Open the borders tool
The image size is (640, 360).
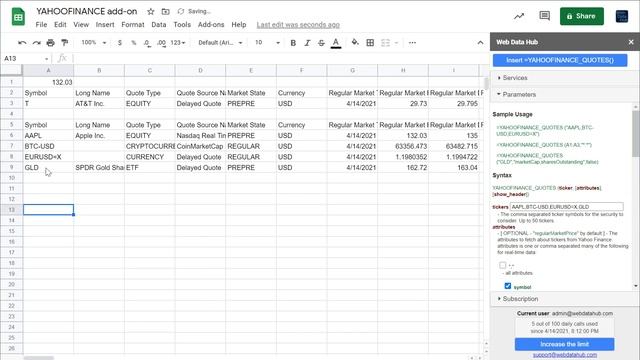pyautogui.click(x=370, y=42)
